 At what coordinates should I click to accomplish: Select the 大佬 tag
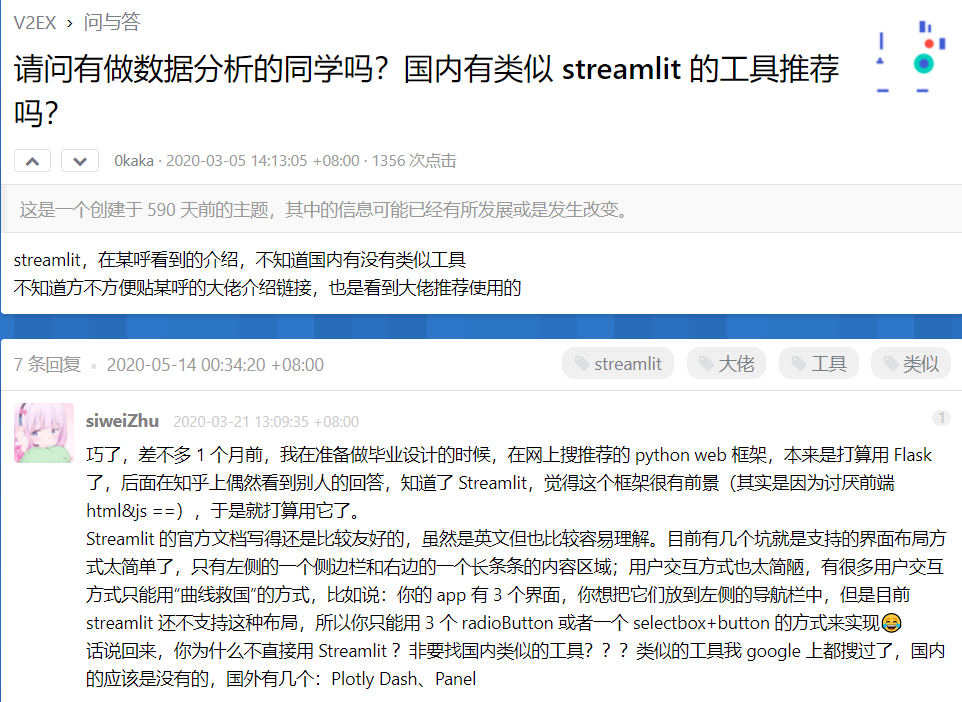726,364
